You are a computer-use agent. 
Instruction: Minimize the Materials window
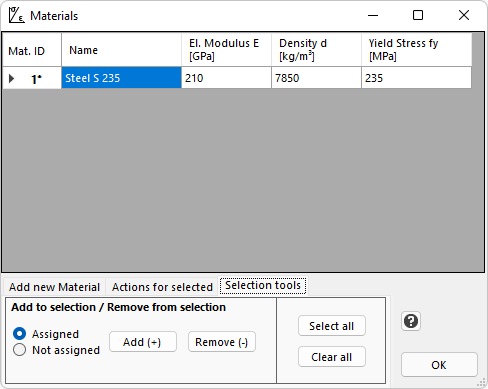[373, 15]
